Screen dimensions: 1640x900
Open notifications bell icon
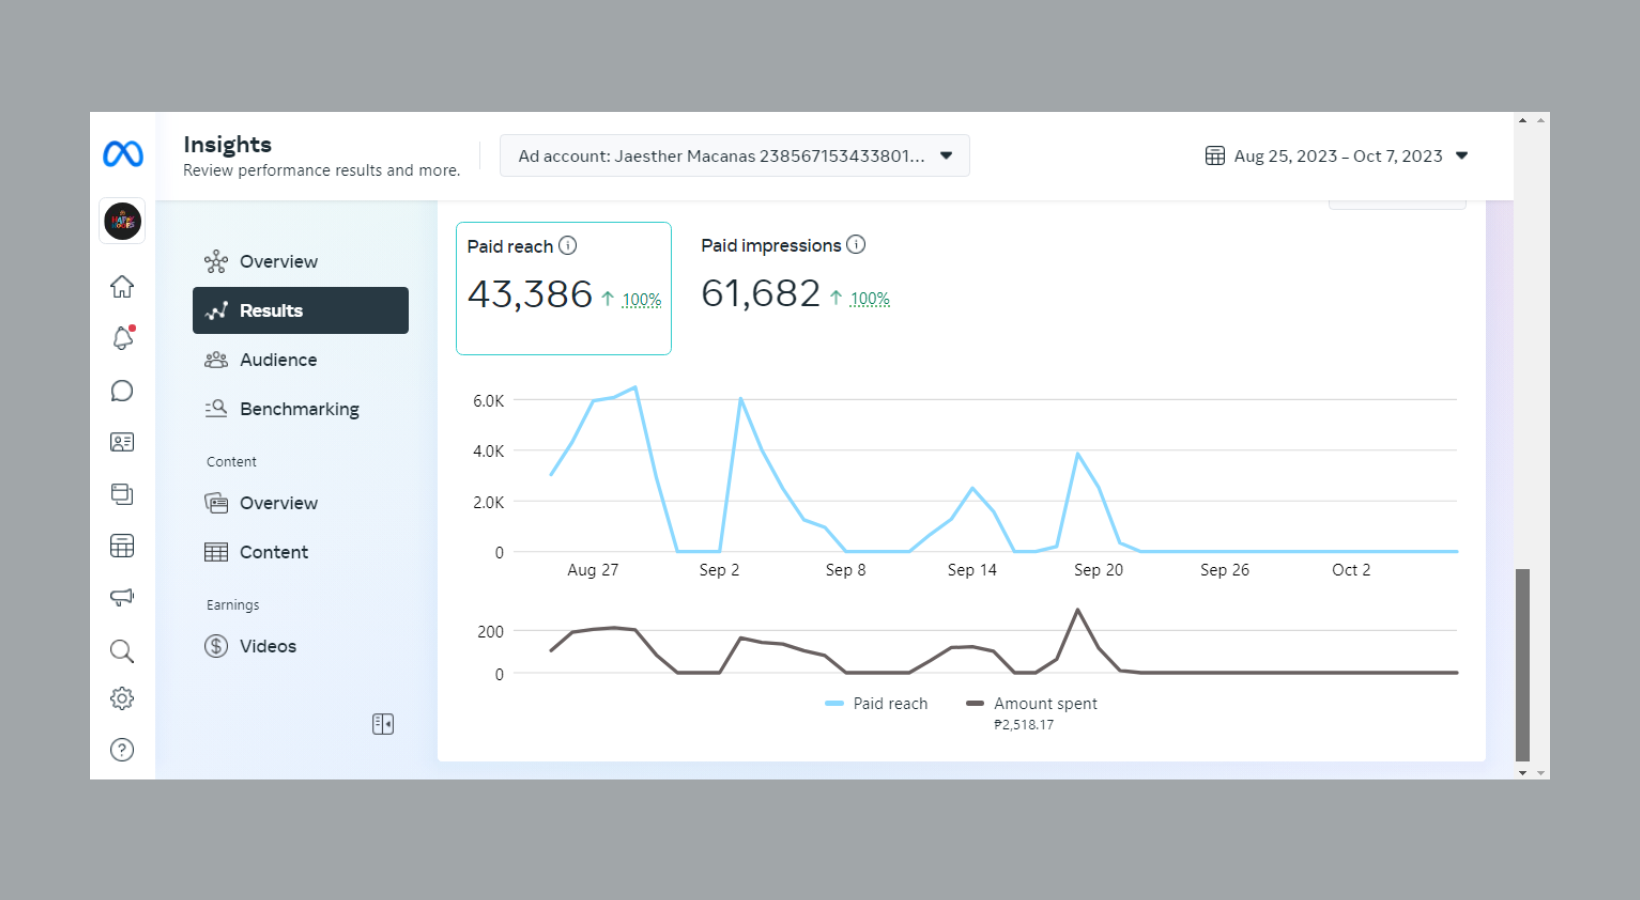point(122,338)
